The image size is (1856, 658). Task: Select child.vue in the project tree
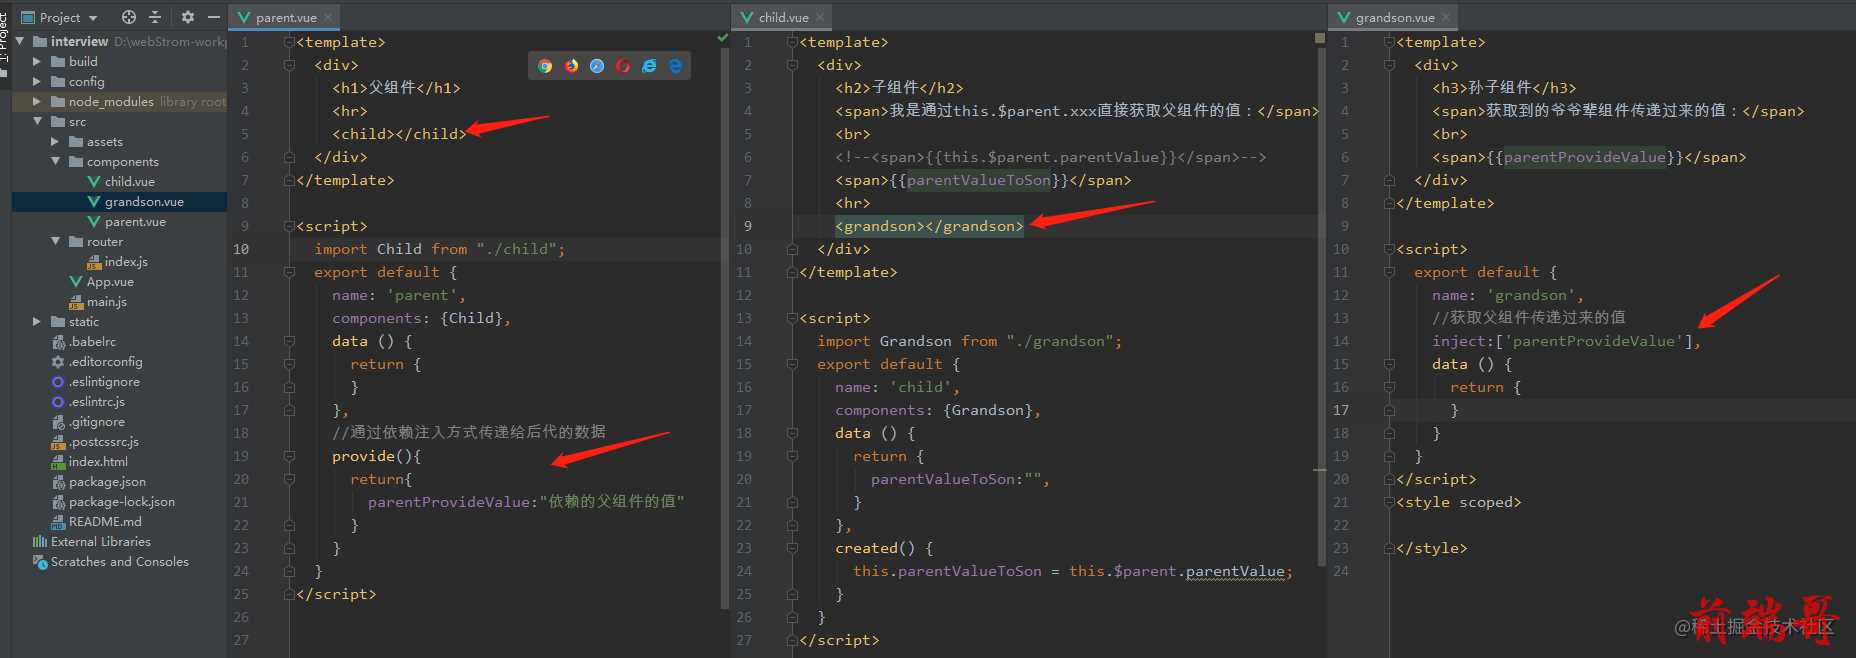130,181
